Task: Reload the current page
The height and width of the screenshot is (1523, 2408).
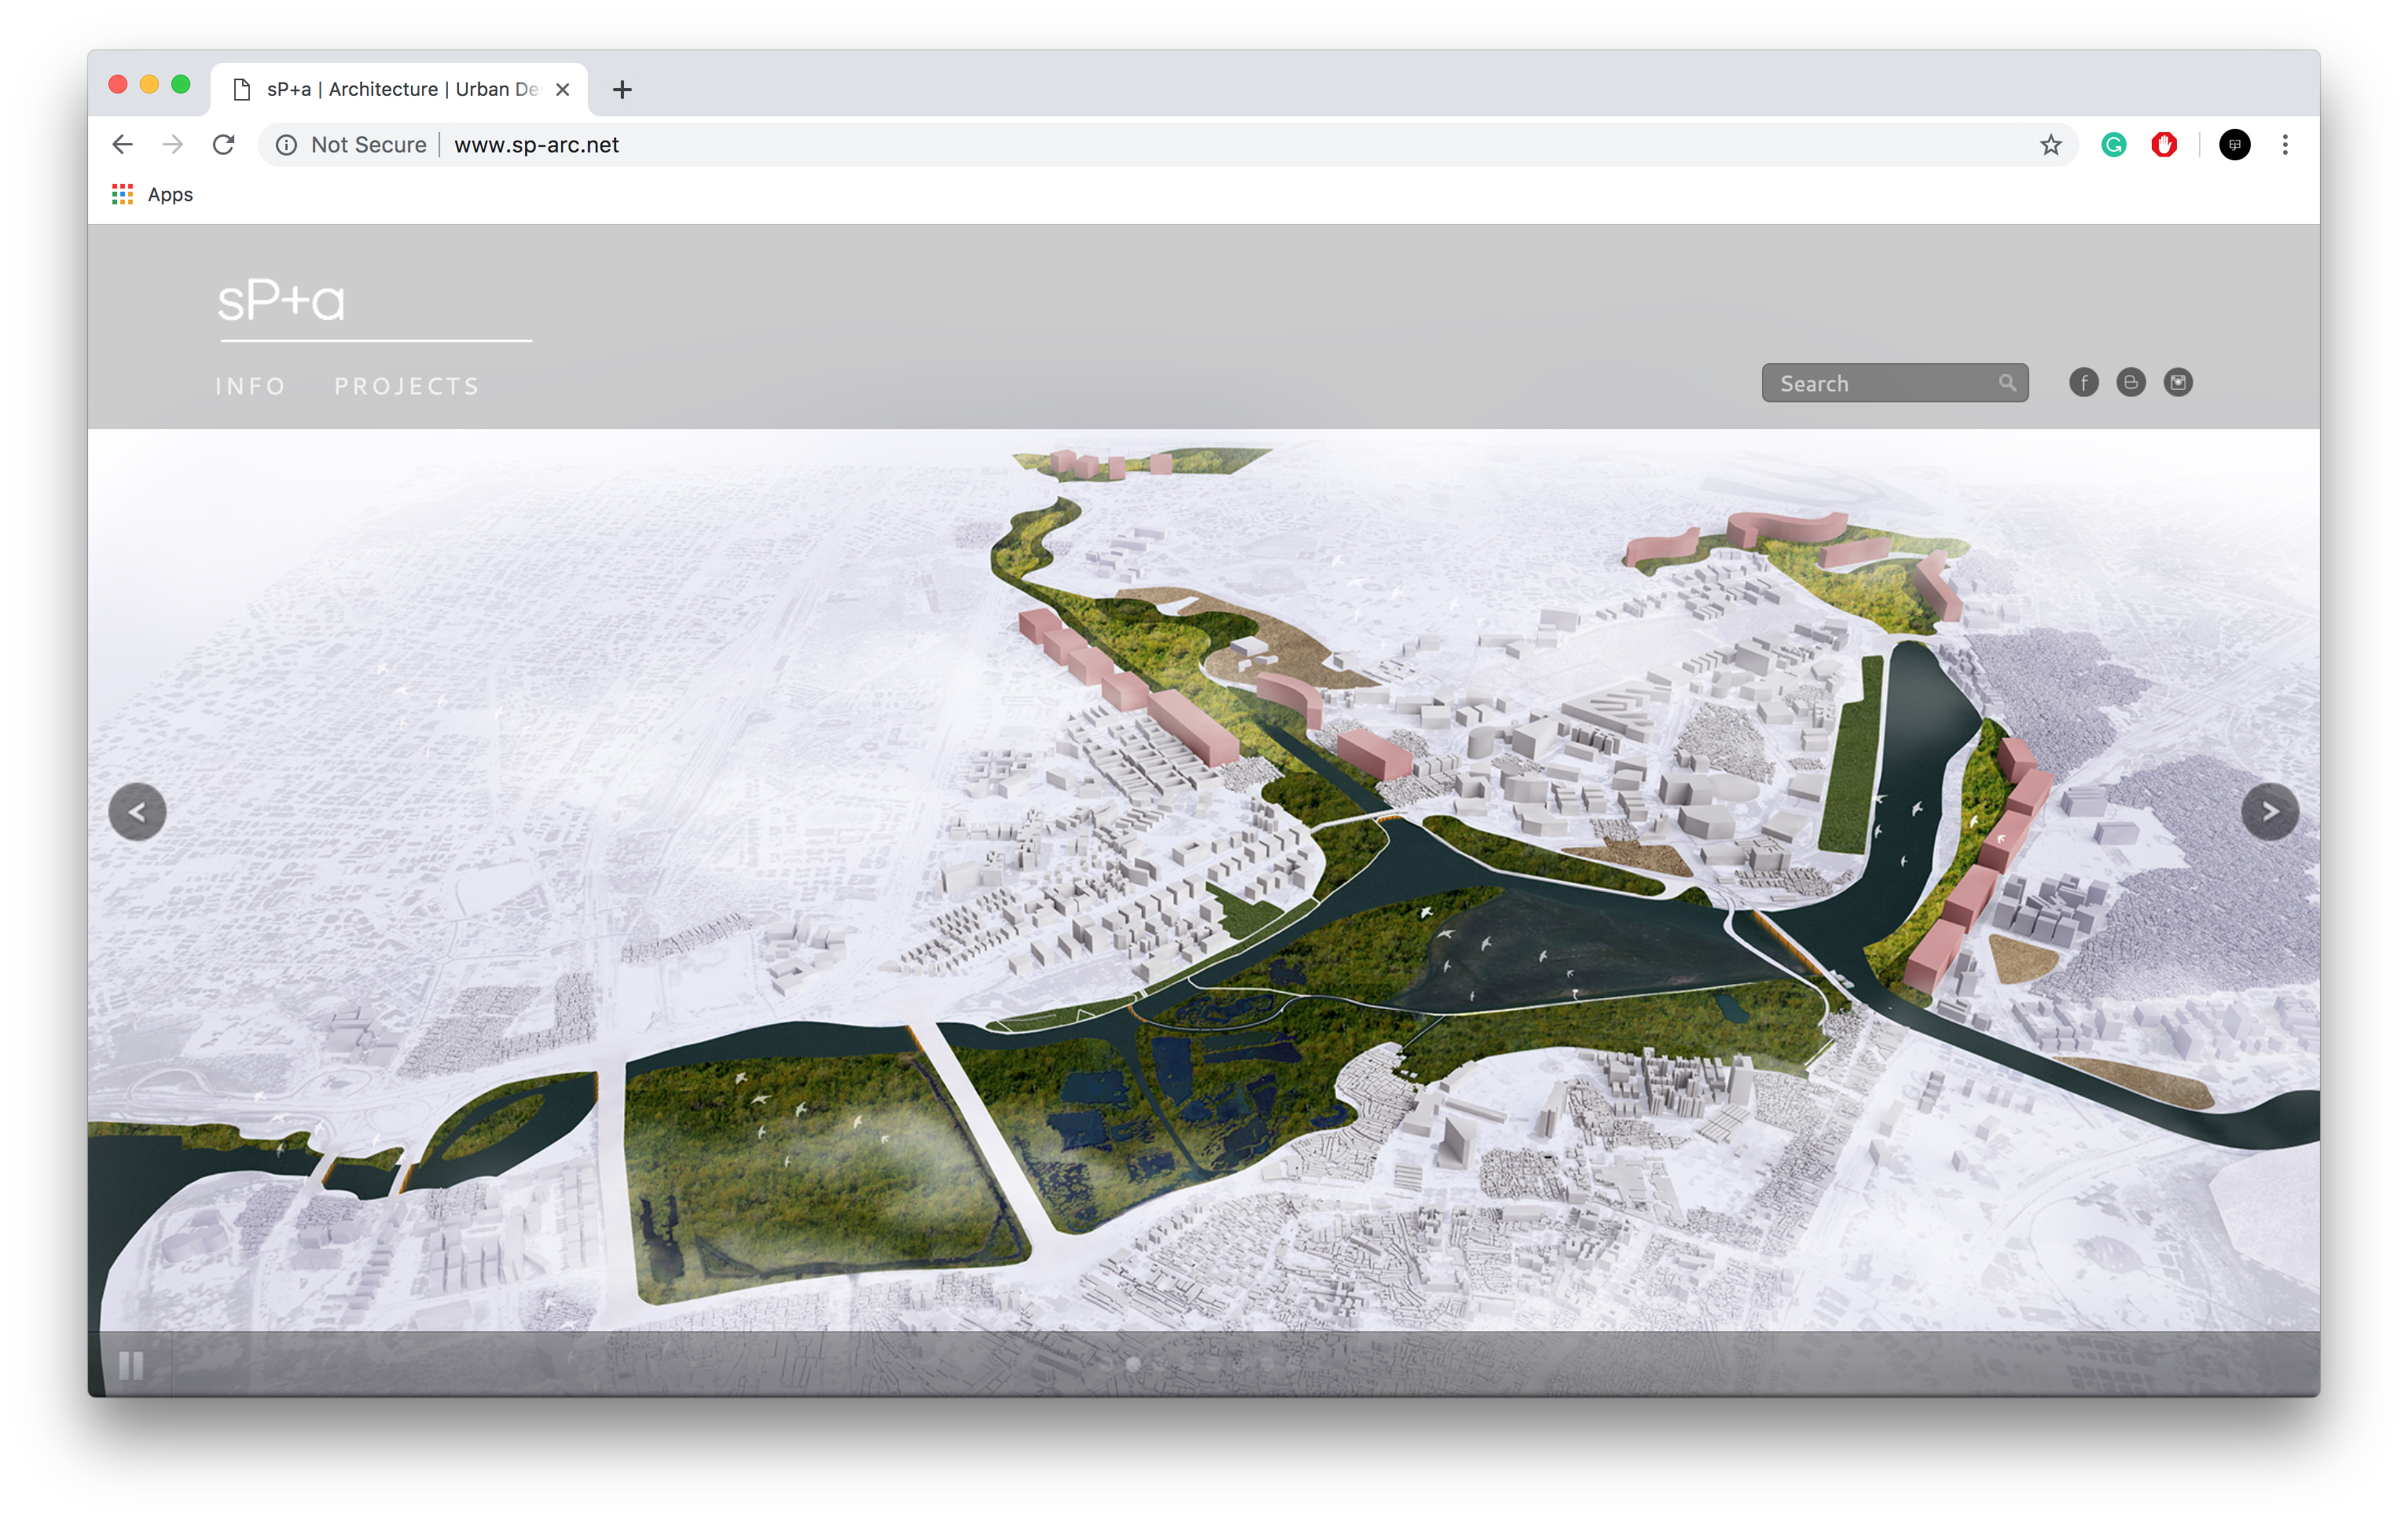Action: pos(224,145)
